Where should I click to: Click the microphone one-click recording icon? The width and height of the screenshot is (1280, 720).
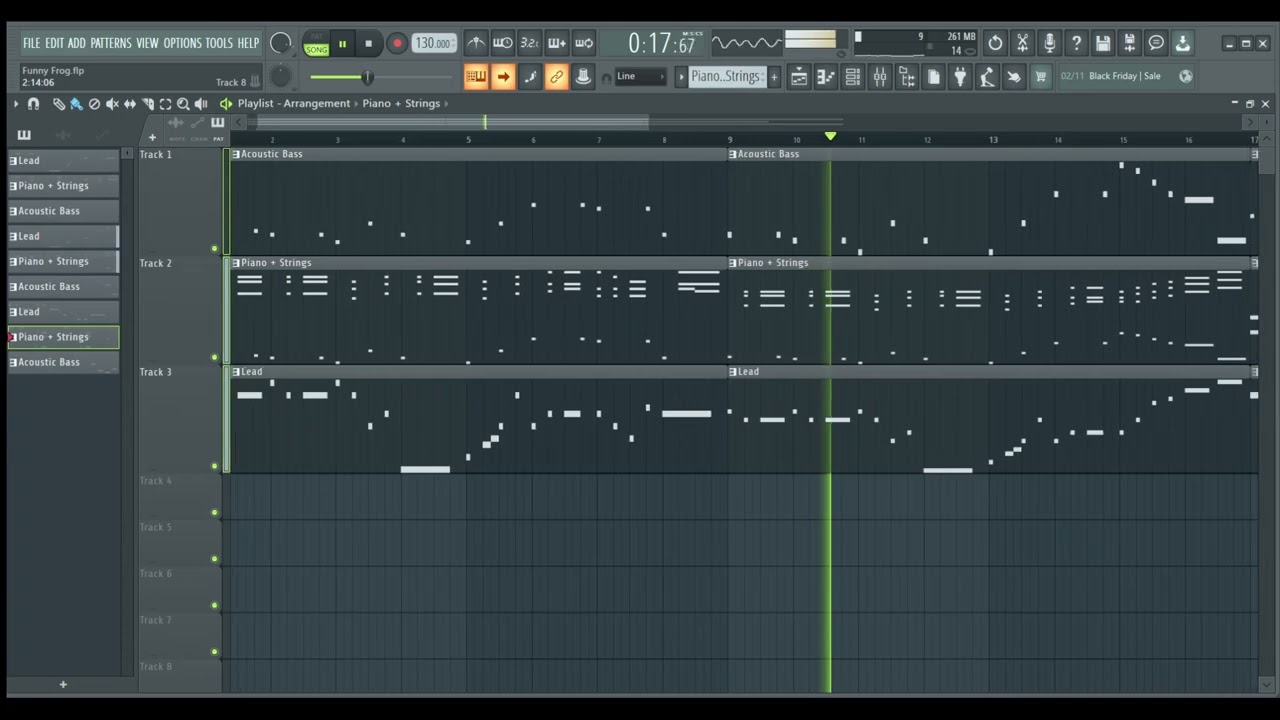(1049, 43)
